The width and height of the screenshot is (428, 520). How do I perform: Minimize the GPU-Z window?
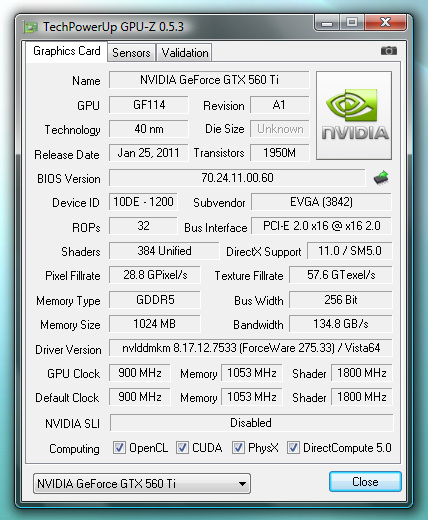(x=327, y=23)
